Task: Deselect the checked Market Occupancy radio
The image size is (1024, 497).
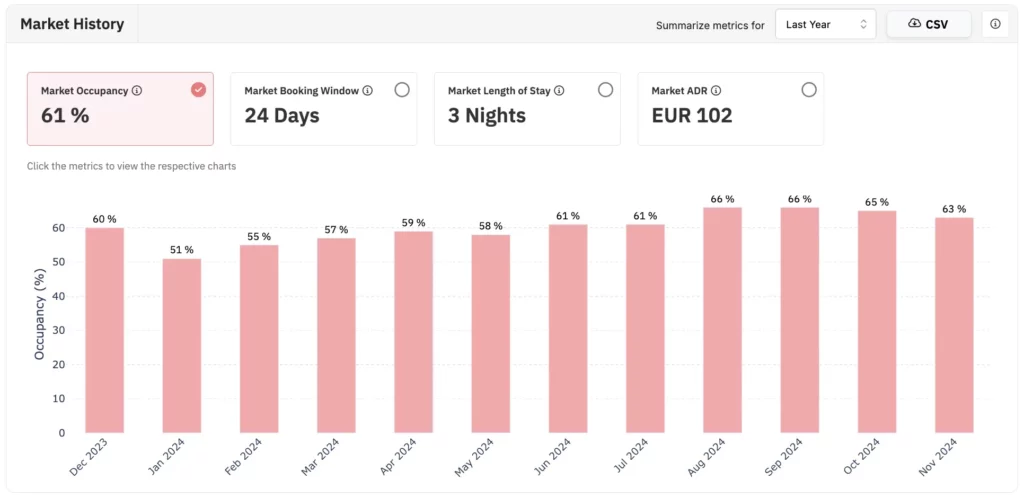Action: pyautogui.click(x=198, y=90)
